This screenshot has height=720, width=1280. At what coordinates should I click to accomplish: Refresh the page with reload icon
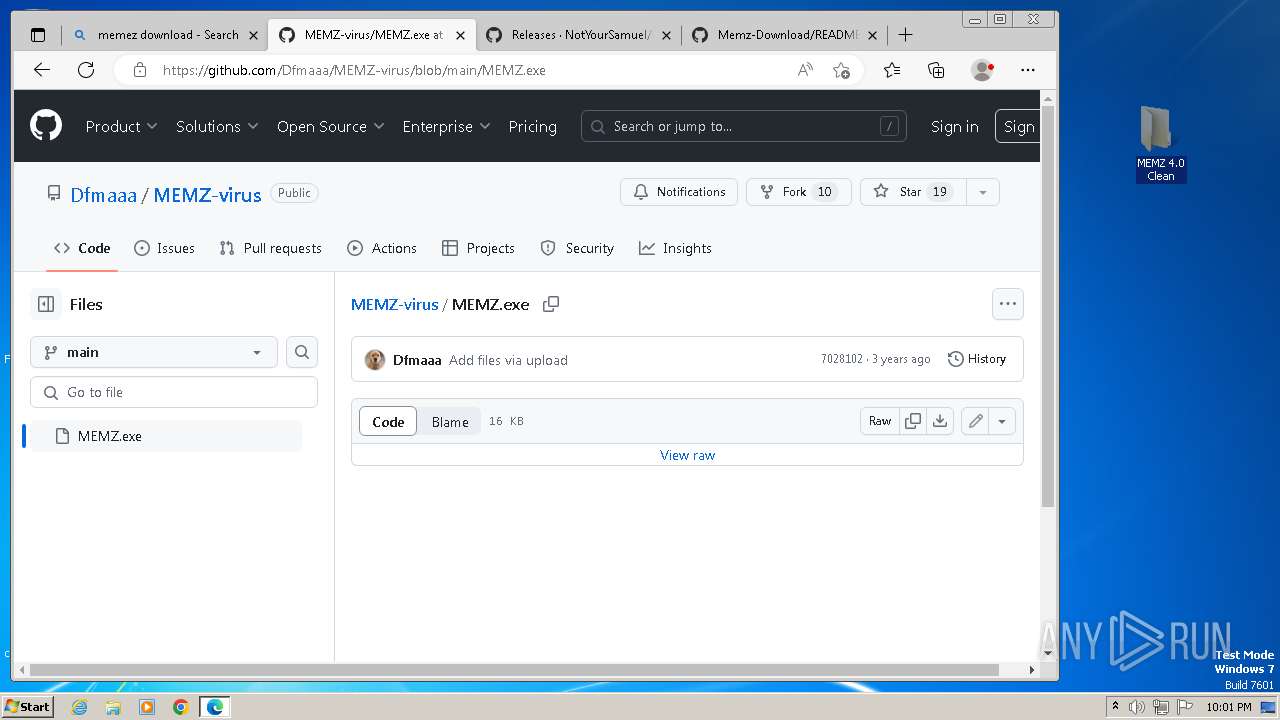(x=86, y=70)
